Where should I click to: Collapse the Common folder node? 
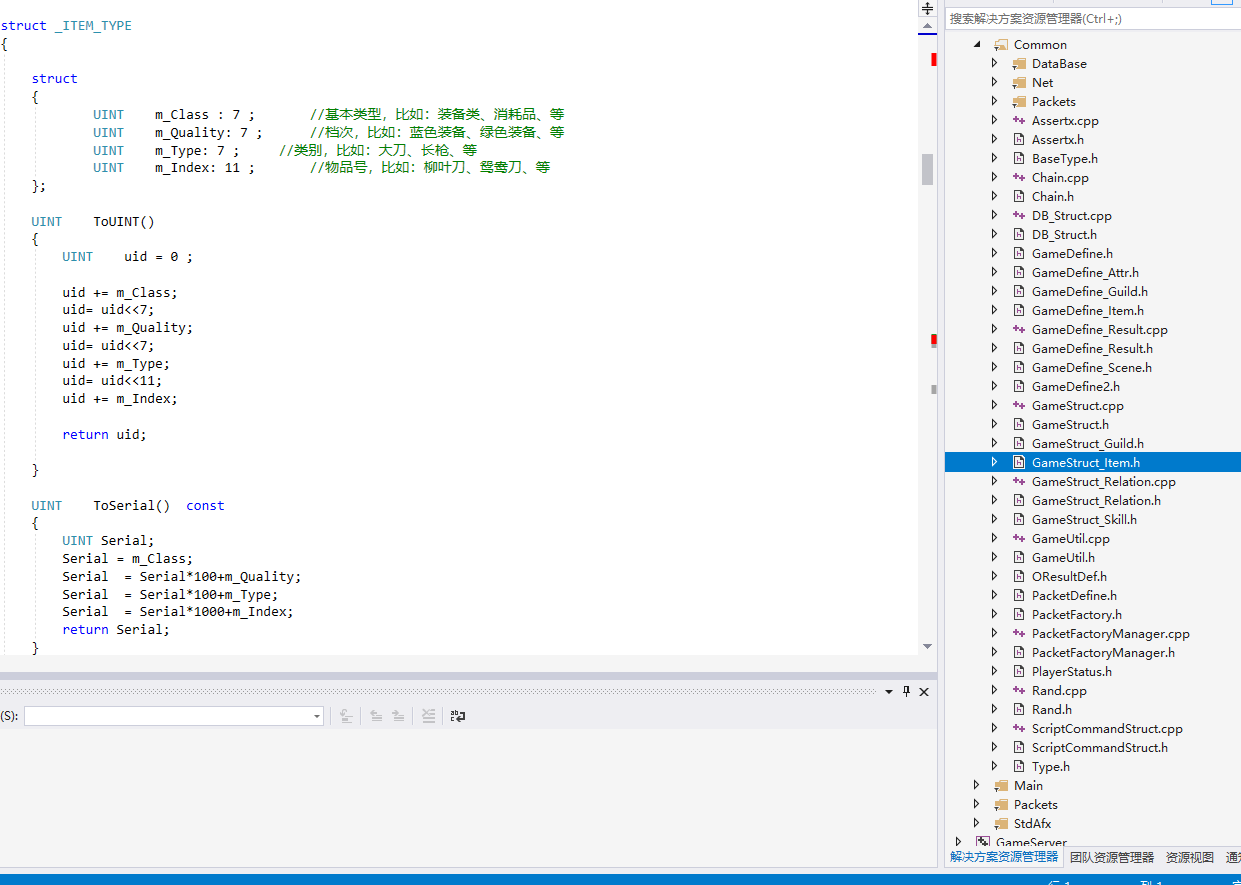976,45
